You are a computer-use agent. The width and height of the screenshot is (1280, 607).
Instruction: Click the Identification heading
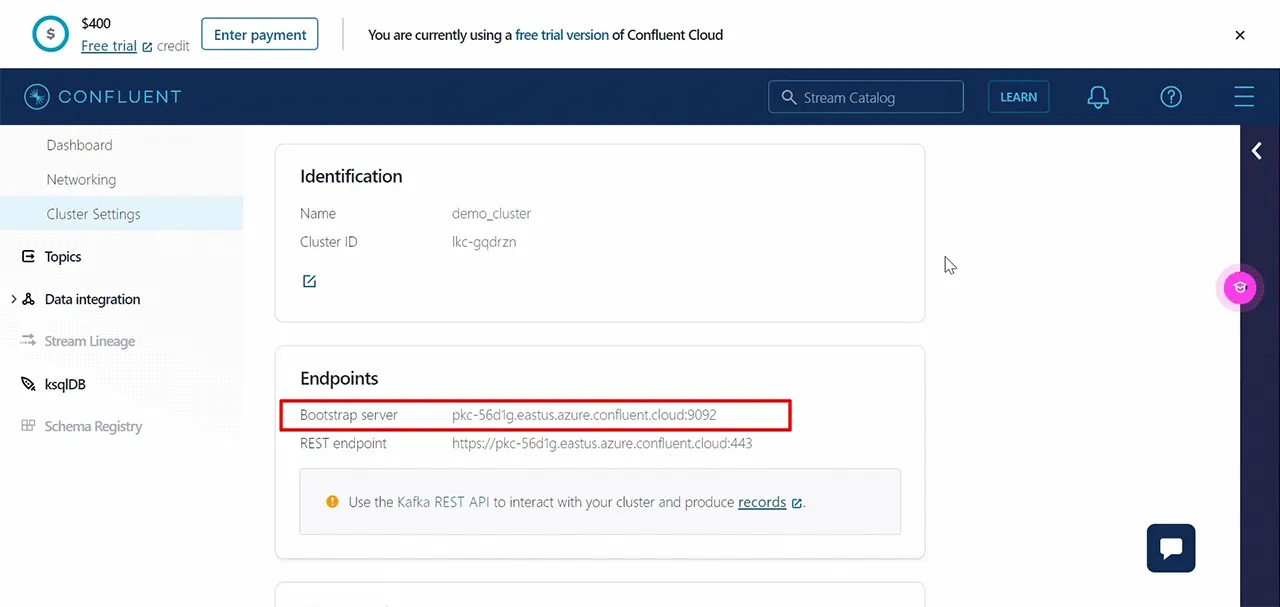(x=351, y=176)
